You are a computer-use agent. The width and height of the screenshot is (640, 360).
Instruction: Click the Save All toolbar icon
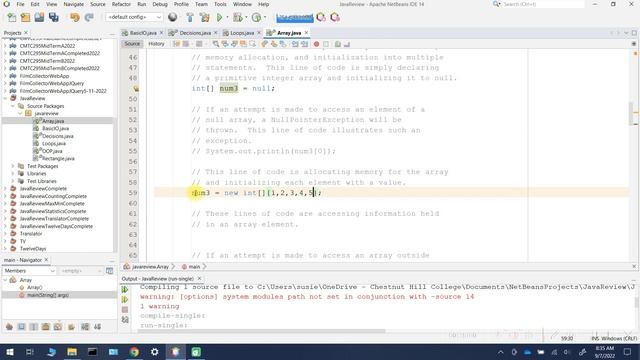click(53, 18)
